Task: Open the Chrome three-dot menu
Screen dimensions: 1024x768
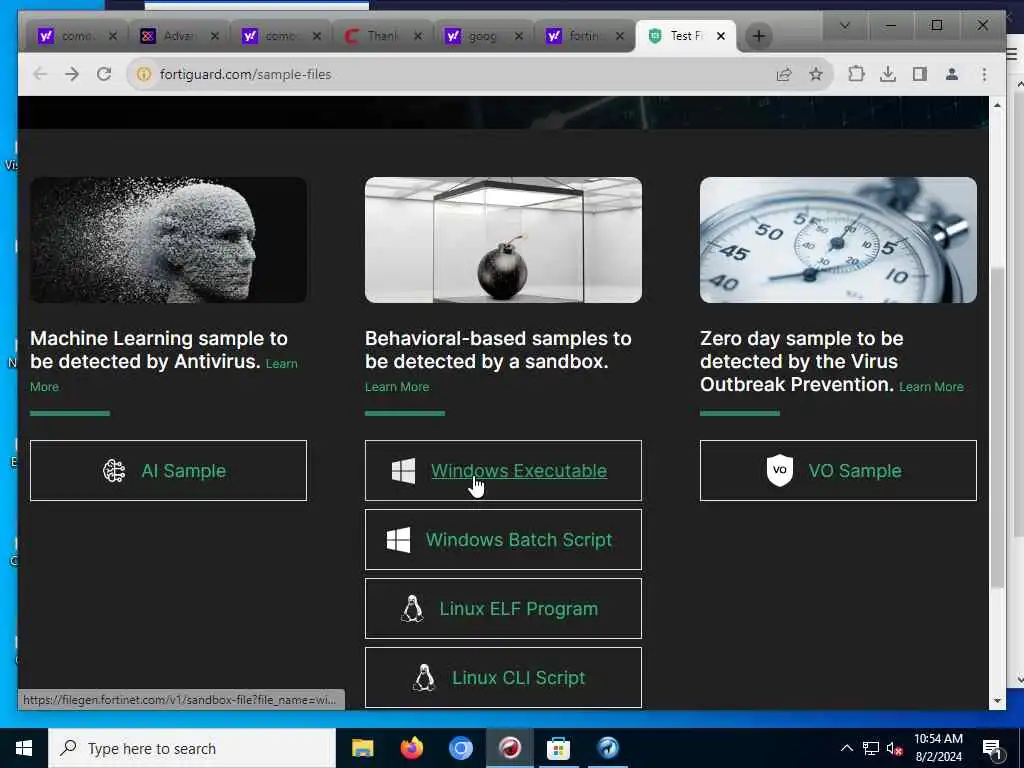Action: pyautogui.click(x=984, y=74)
